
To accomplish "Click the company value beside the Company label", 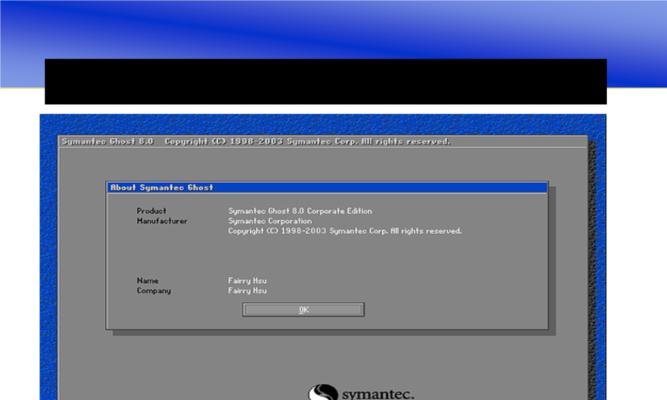I will (x=247, y=291).
